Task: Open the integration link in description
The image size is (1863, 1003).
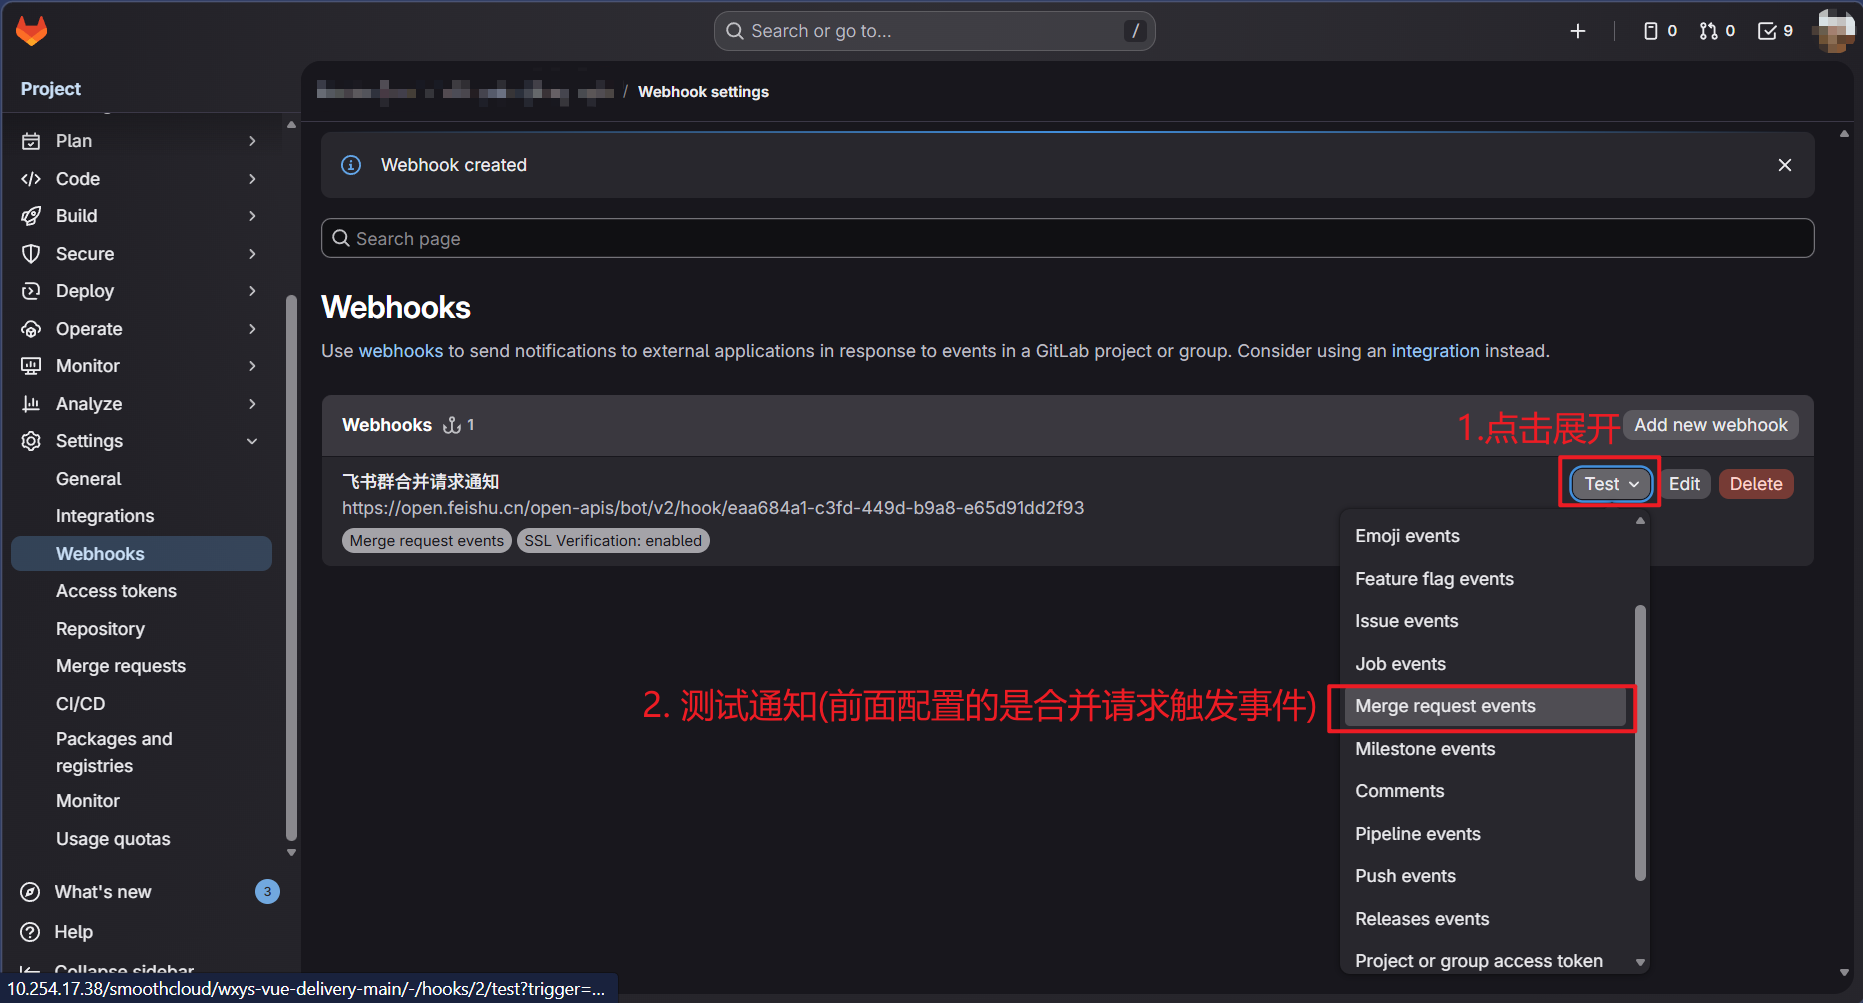Action: [x=1434, y=351]
